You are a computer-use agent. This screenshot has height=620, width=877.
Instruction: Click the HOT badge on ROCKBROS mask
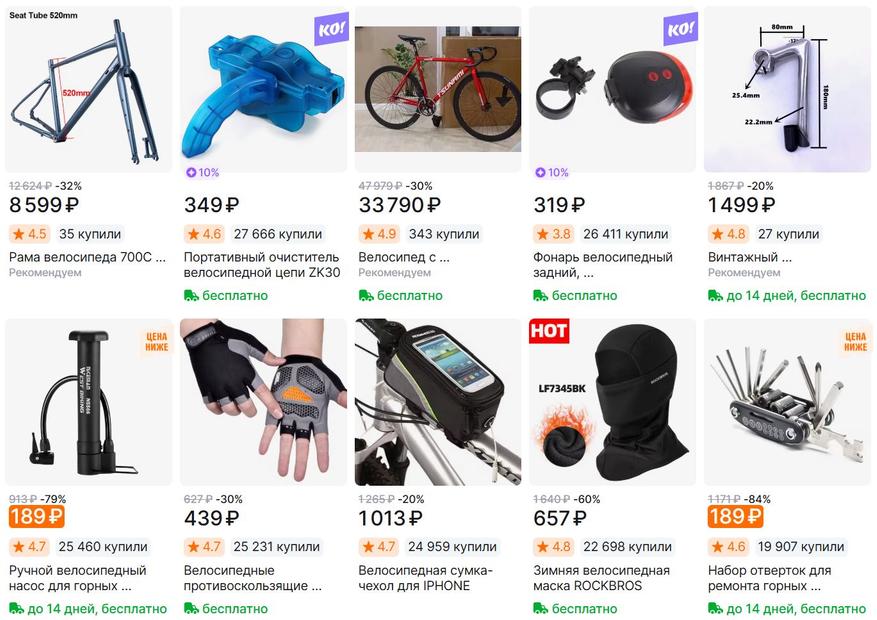549,330
